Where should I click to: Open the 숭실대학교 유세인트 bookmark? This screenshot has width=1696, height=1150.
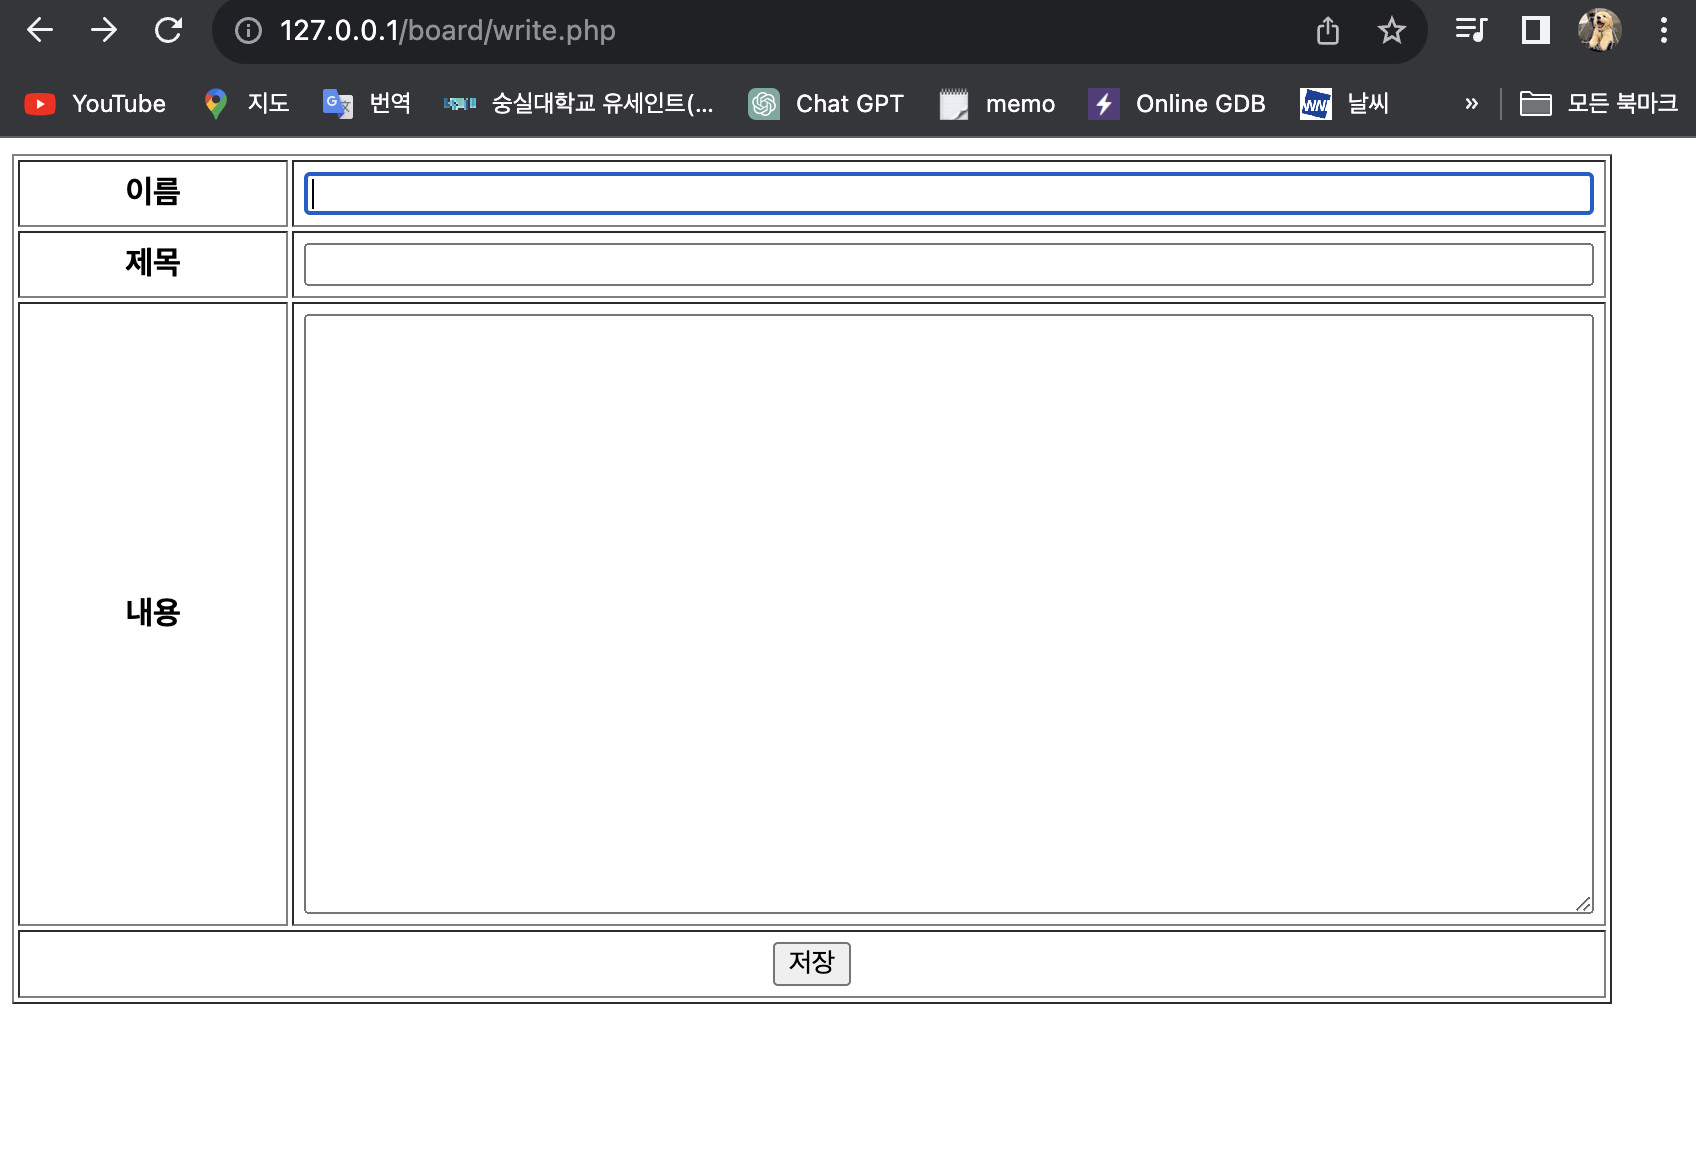point(581,103)
